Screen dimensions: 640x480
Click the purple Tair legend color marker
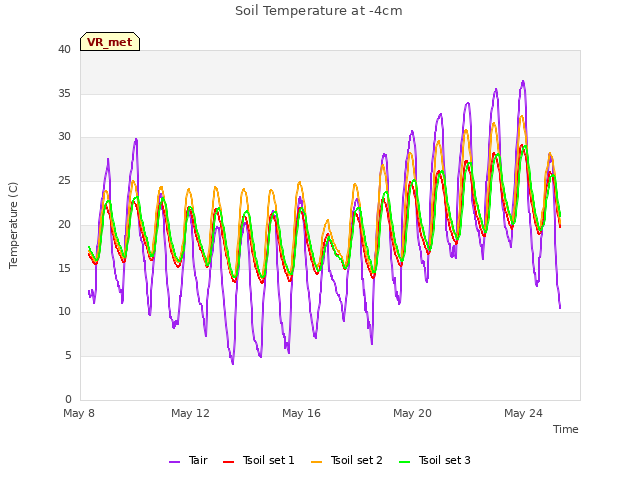[175, 462]
